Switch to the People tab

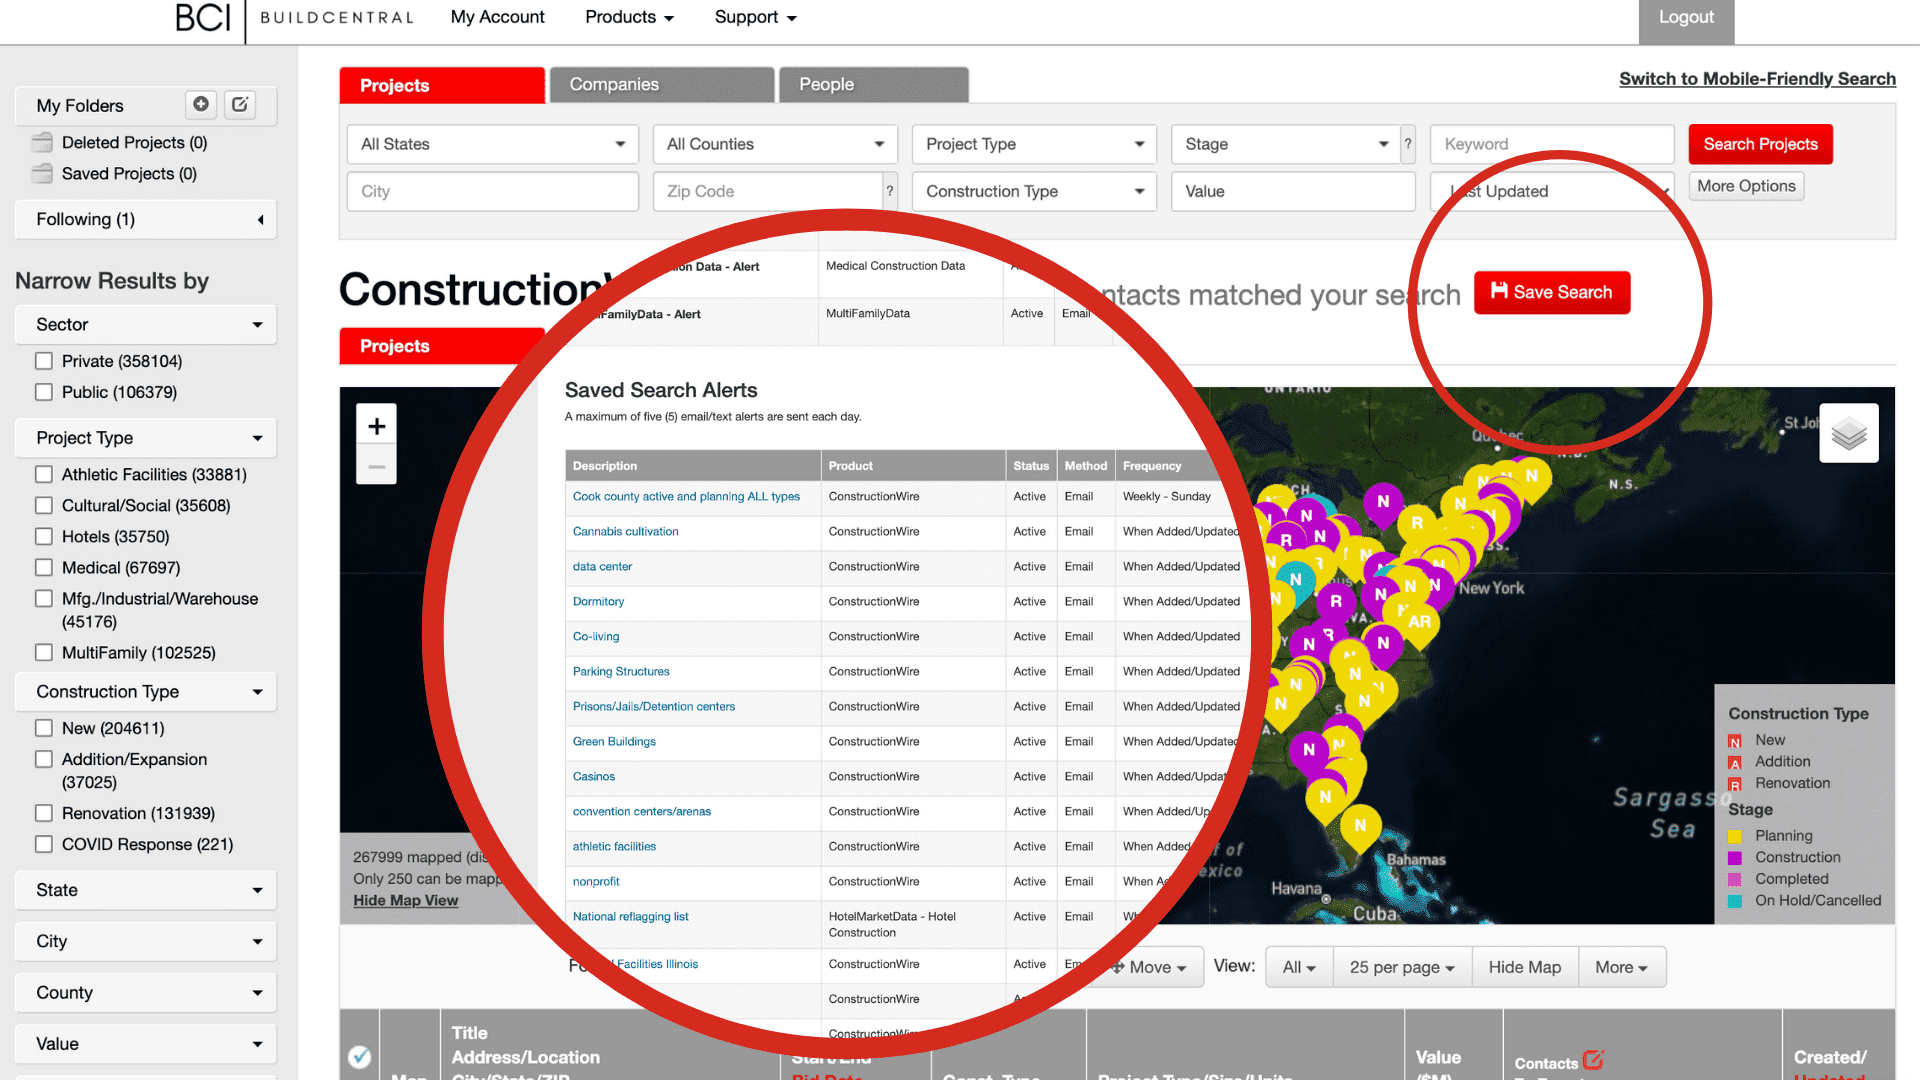coord(873,85)
